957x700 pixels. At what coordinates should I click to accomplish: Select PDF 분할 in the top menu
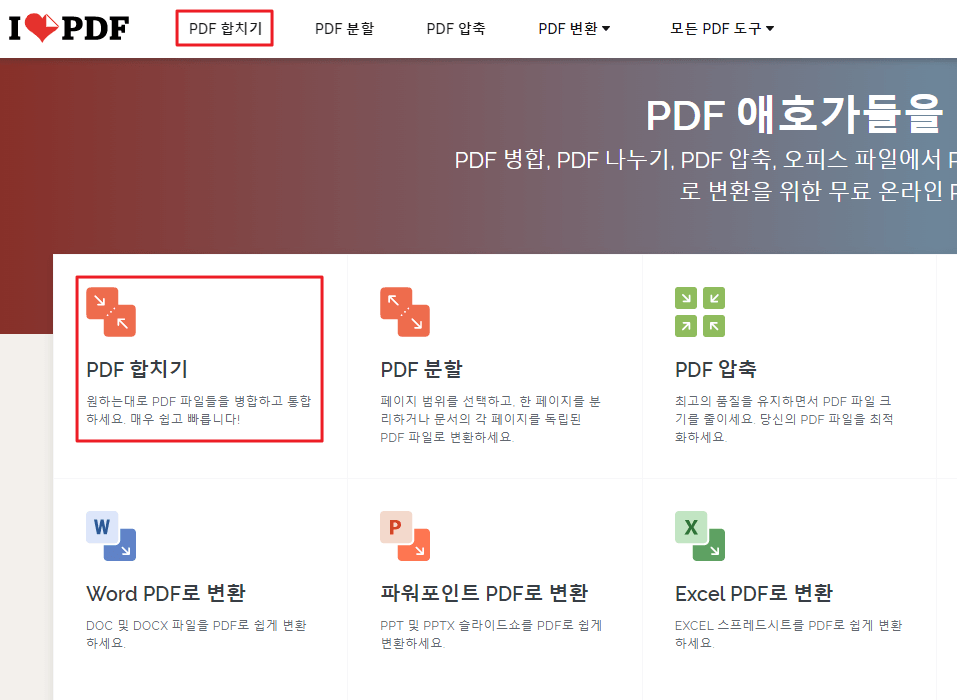[x=344, y=28]
